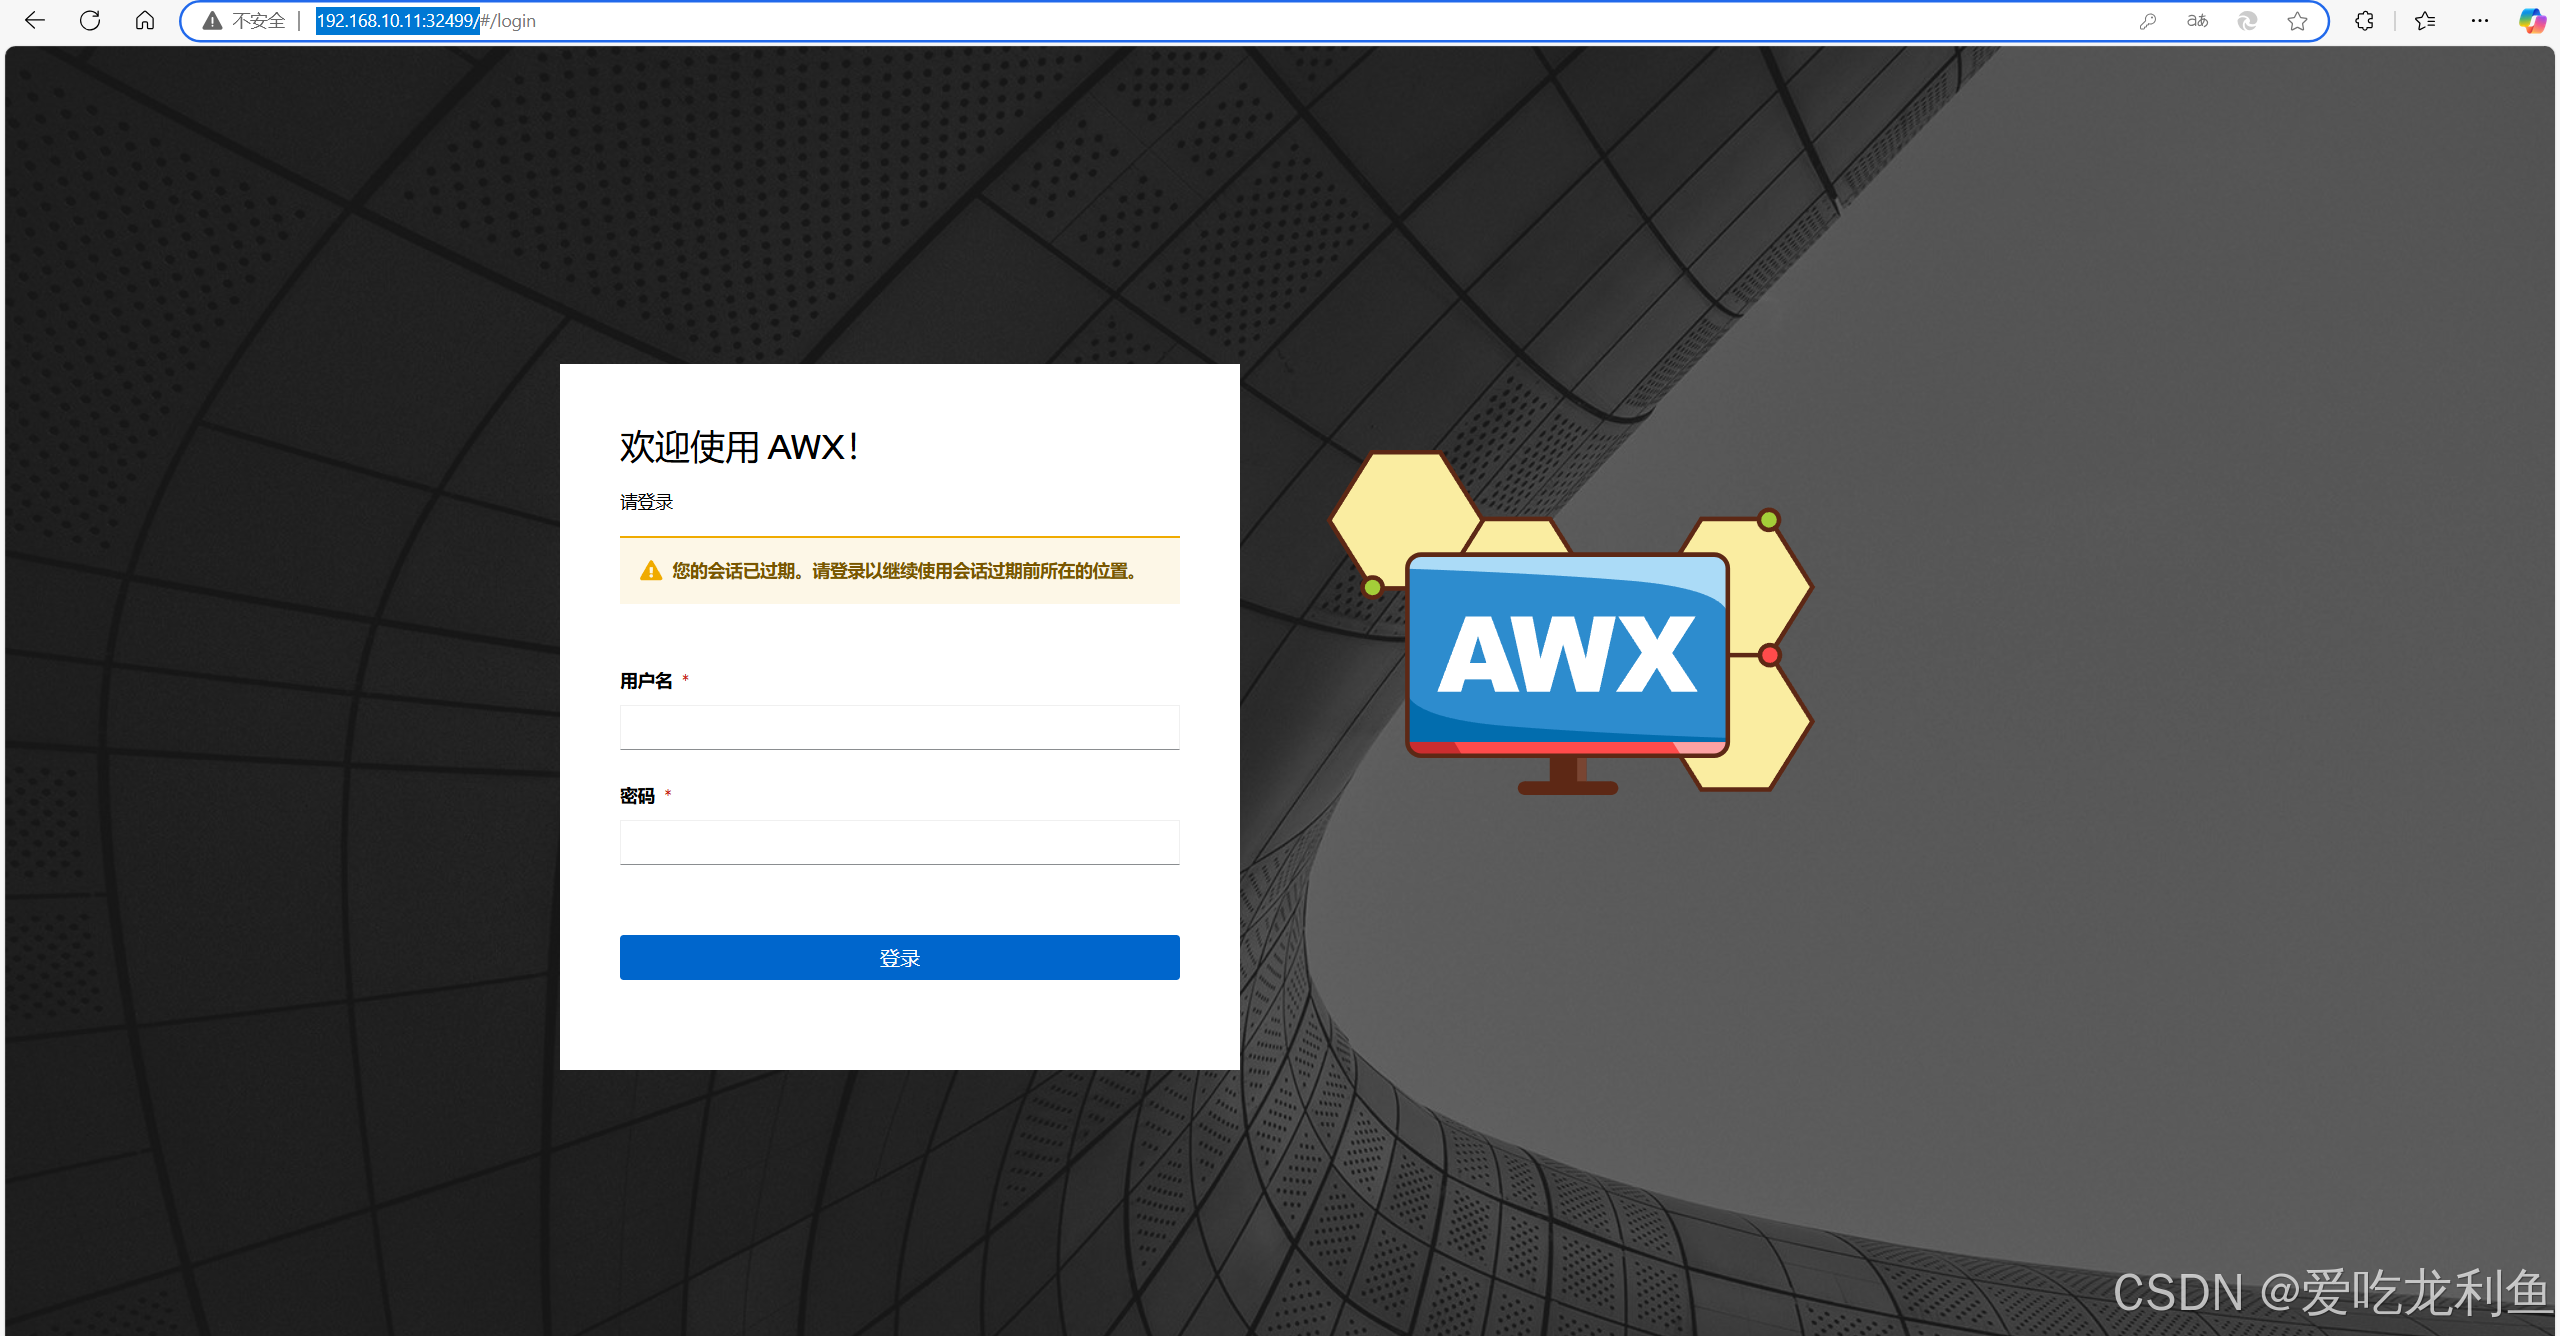
Task: Click the translate page icon
Action: (2197, 21)
